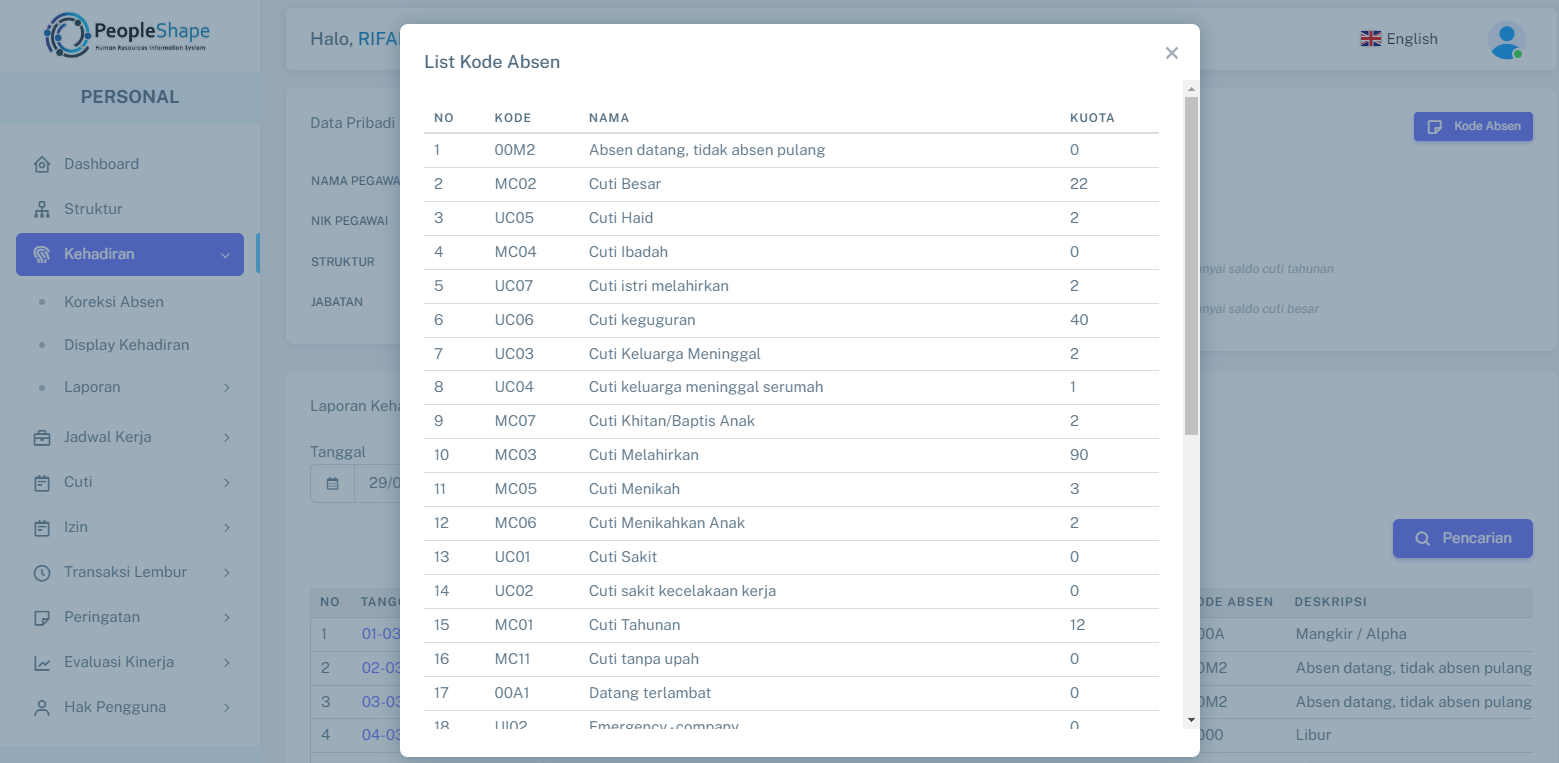Screen dimensions: 1559x763
Task: Click the Kode Absen button
Action: 1473,126
